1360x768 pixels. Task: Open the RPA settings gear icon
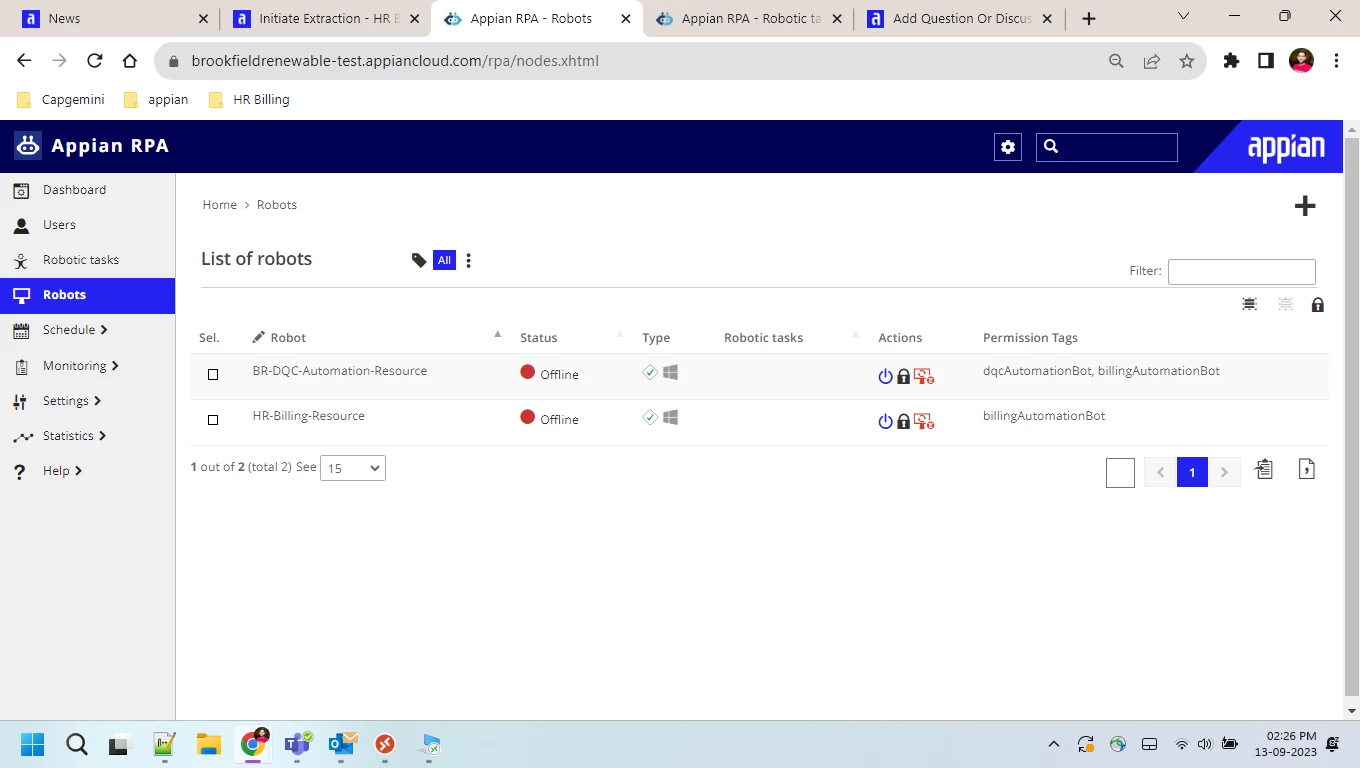(1008, 147)
